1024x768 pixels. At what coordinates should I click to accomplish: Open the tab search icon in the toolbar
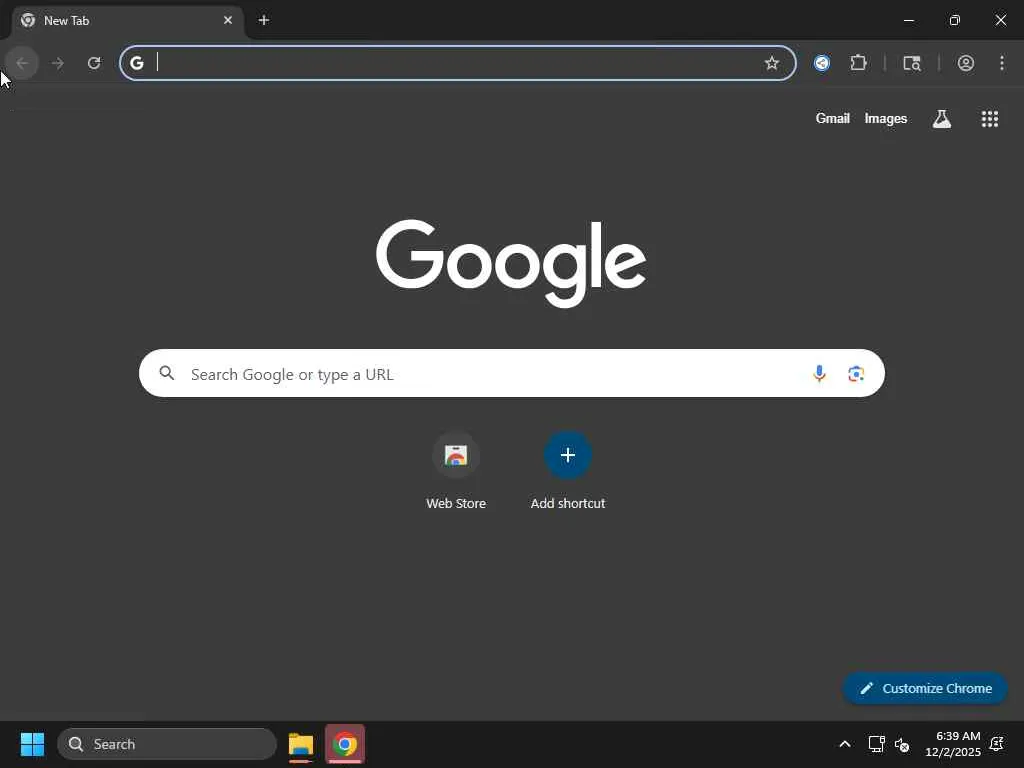[912, 63]
